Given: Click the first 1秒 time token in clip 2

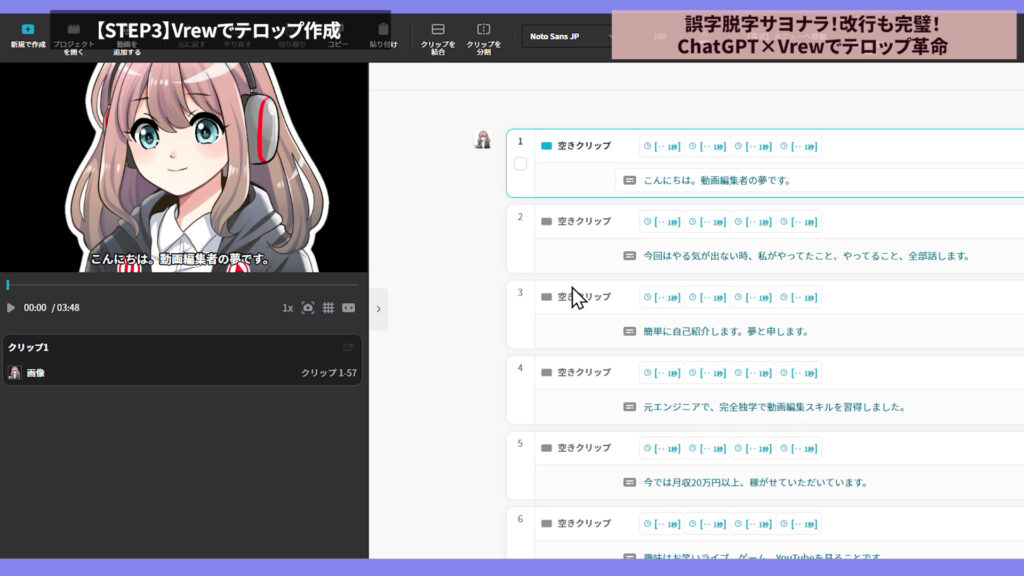Looking at the screenshot, I should [x=662, y=222].
